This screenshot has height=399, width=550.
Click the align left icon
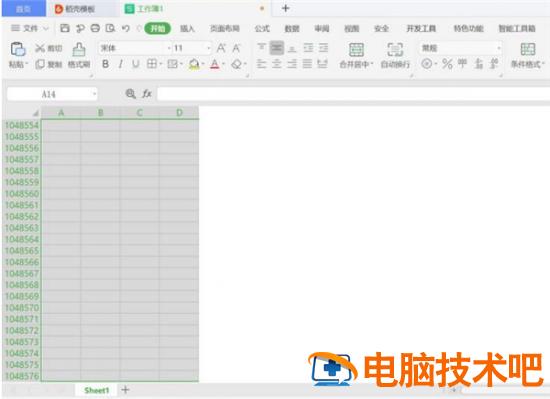tap(261, 64)
